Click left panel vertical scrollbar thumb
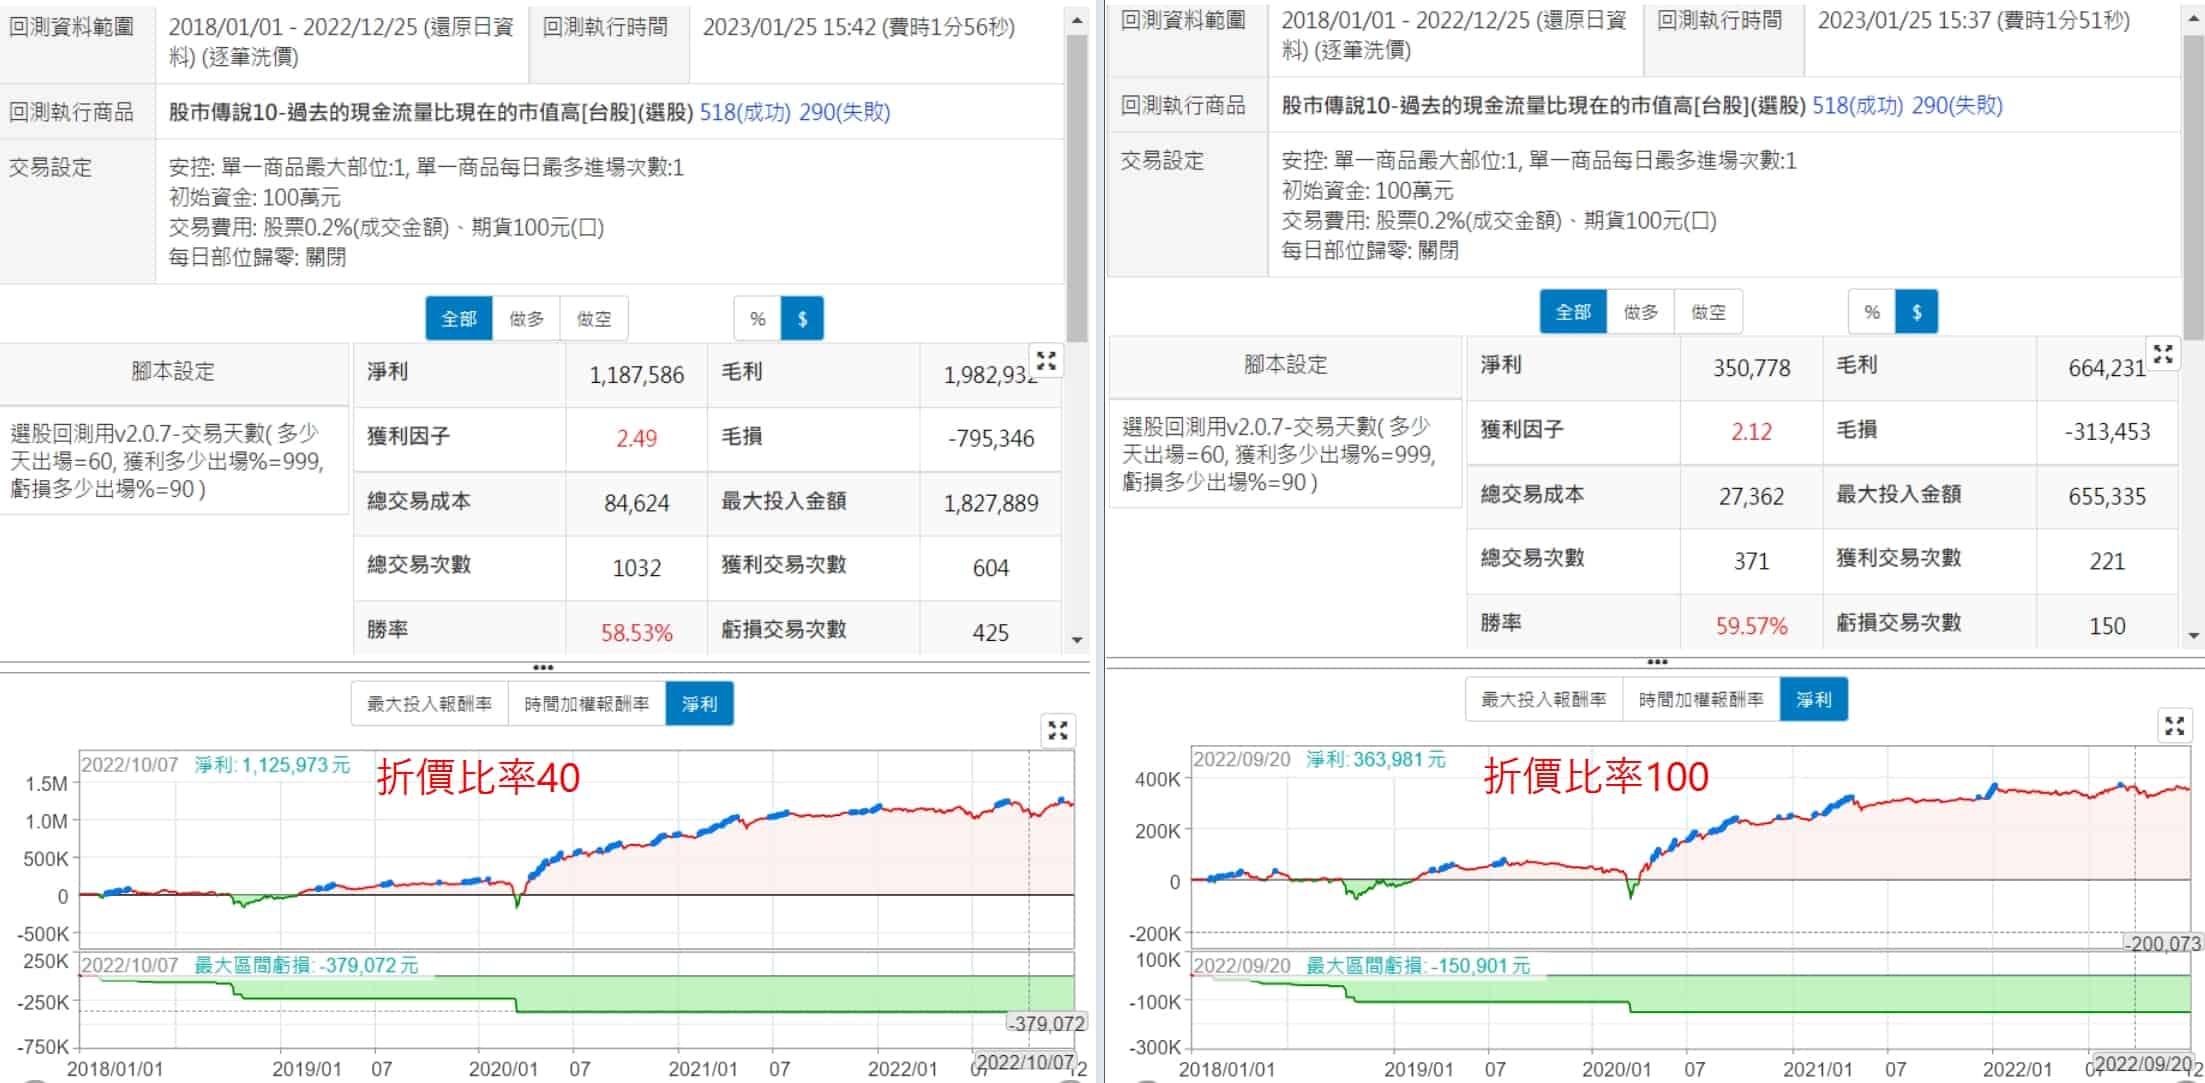Image resolution: width=2205 pixels, height=1083 pixels. [x=1076, y=190]
